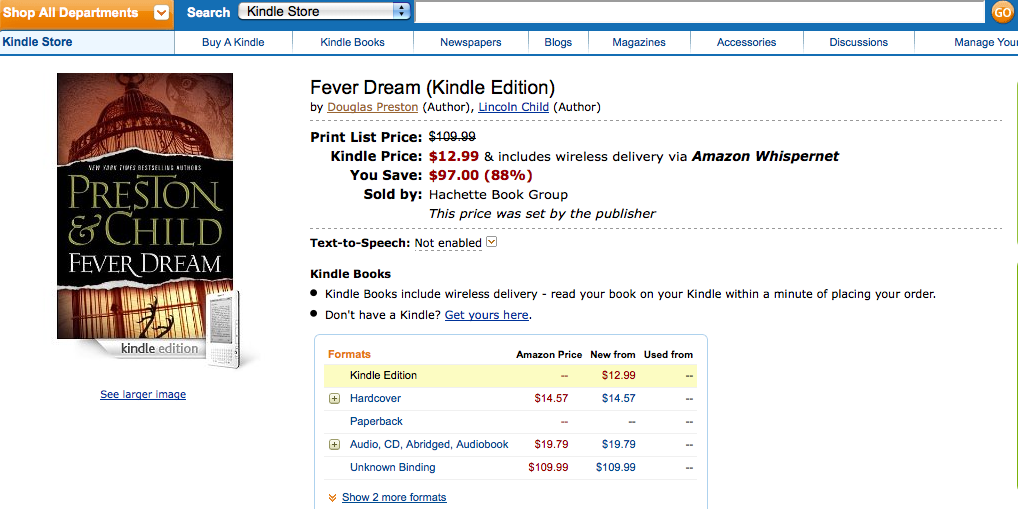This screenshot has height=509, width=1018.
Task: Click the orange GO search button
Action: point(1002,12)
